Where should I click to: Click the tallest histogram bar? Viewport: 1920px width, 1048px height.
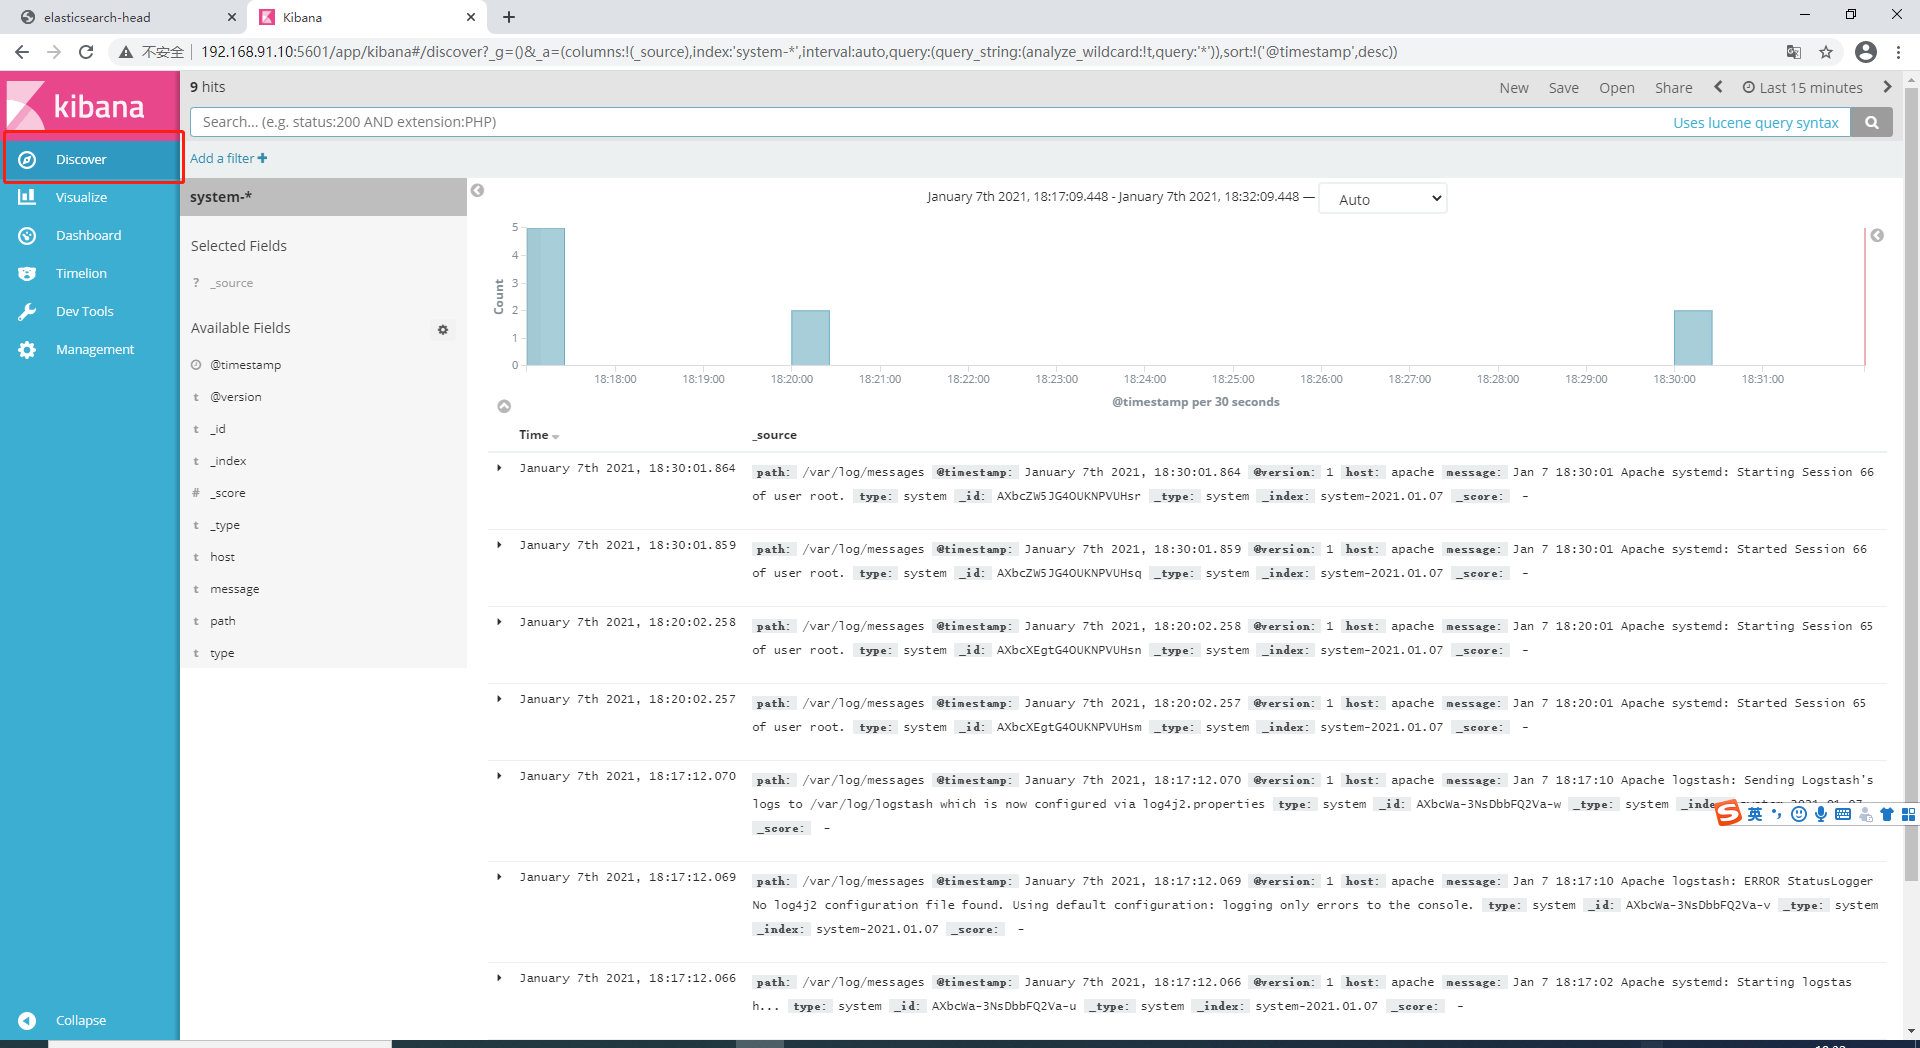[546, 297]
